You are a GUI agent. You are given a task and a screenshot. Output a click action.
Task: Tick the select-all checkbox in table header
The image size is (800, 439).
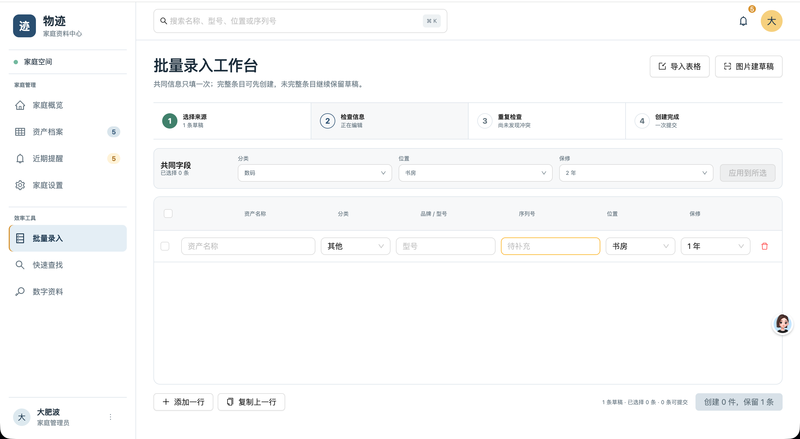(x=168, y=213)
